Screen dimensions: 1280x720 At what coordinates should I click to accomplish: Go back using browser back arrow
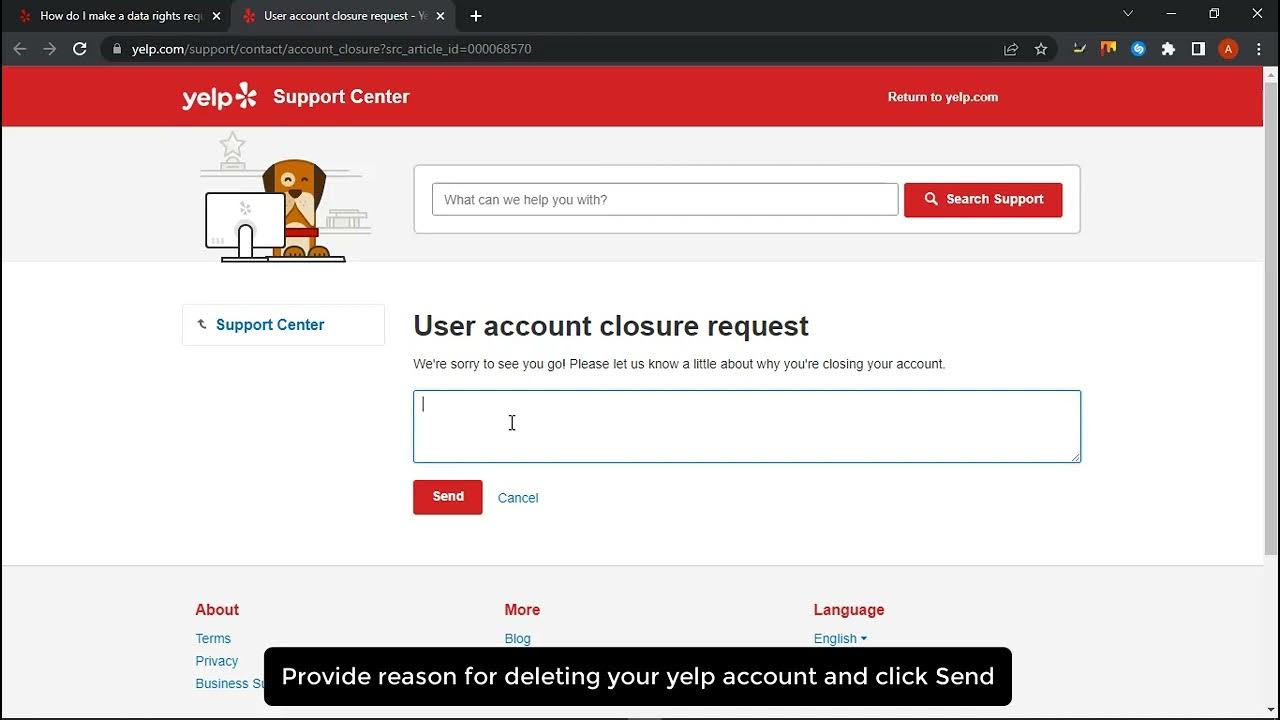20,49
